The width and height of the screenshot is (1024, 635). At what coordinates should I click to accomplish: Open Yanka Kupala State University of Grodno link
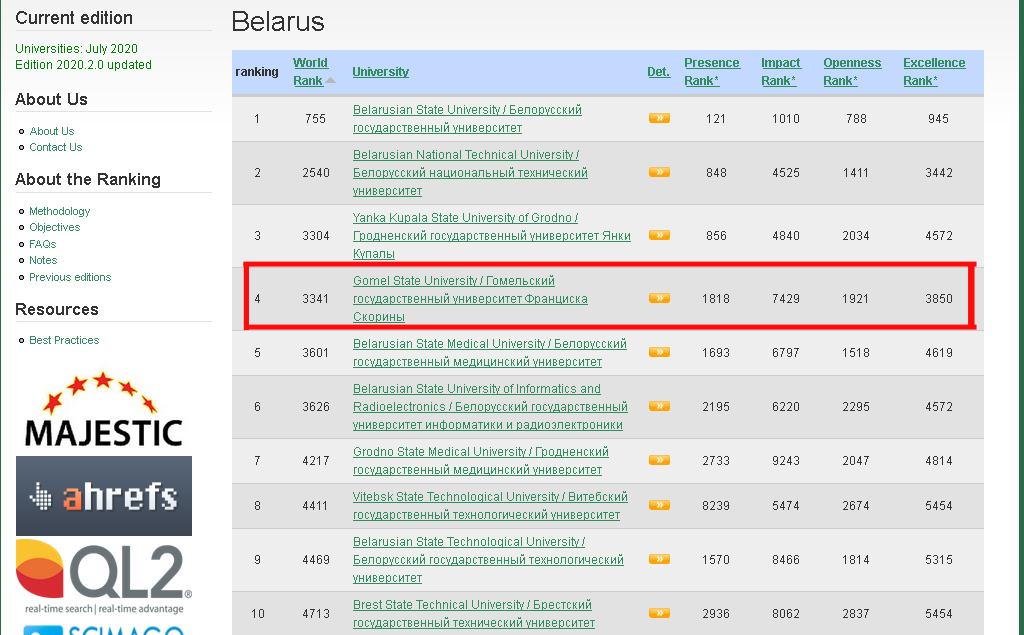coord(492,235)
